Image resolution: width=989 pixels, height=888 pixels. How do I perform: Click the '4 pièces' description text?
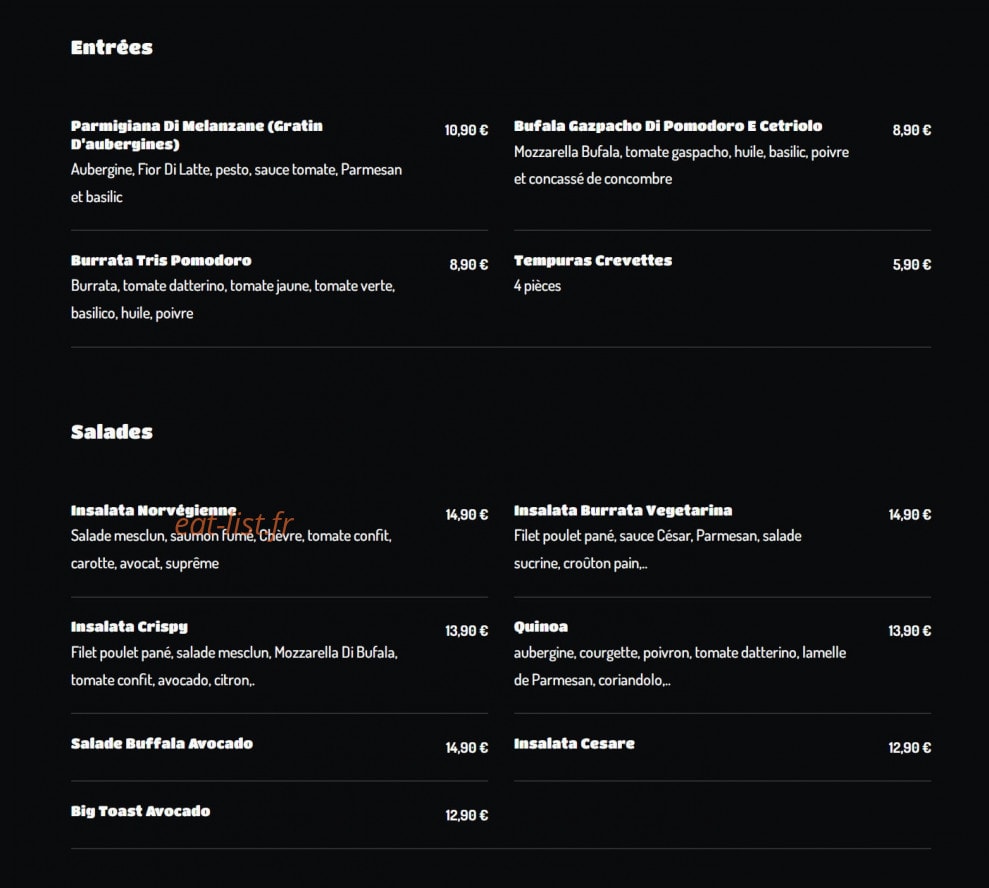(537, 286)
